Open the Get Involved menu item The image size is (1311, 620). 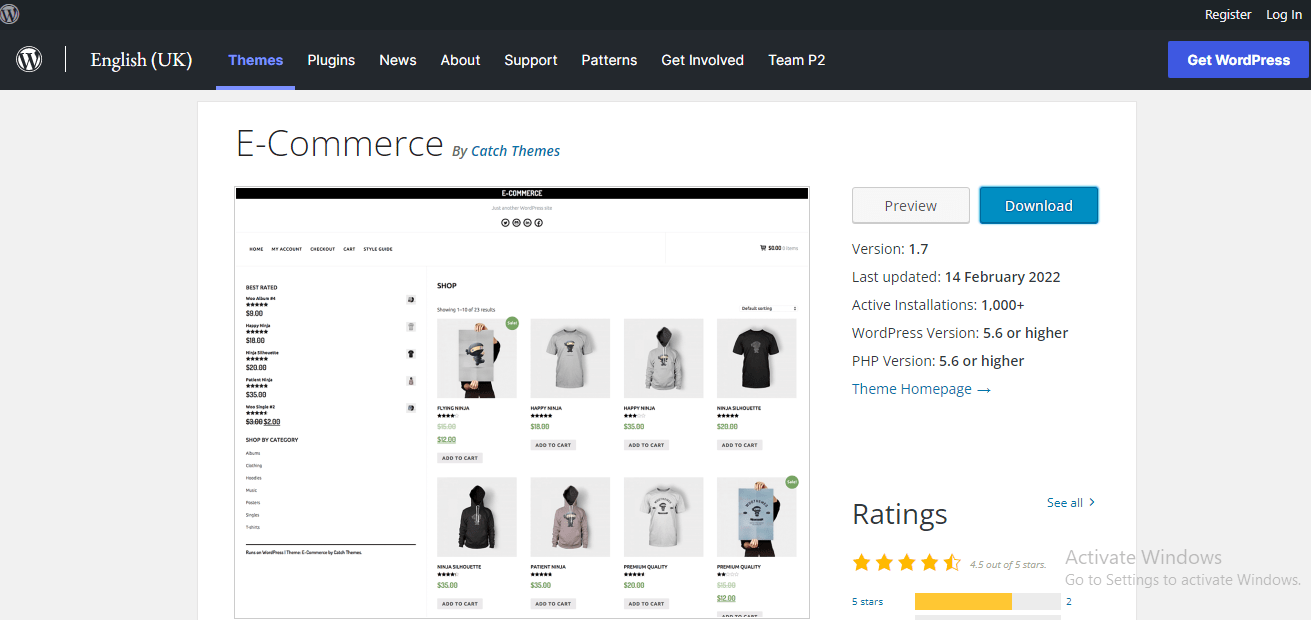(x=702, y=60)
